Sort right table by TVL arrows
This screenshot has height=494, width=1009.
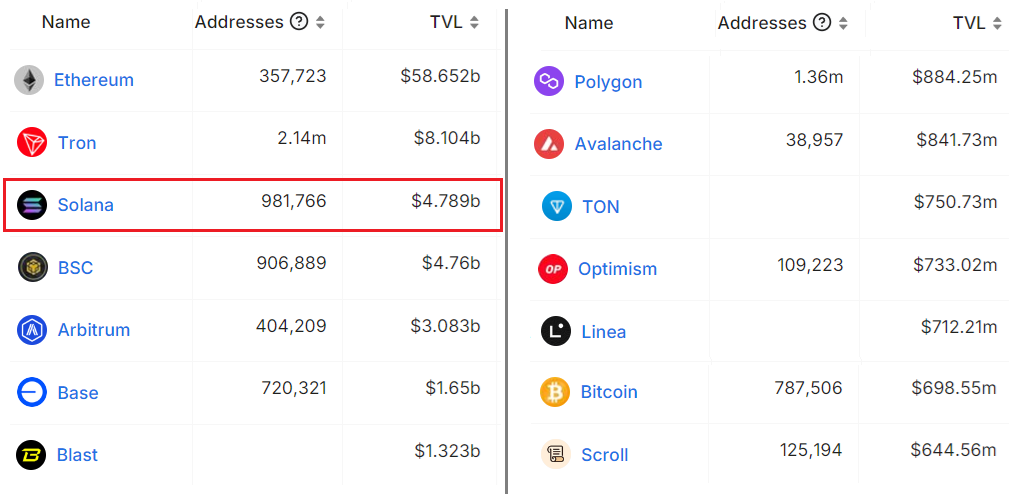(x=997, y=24)
